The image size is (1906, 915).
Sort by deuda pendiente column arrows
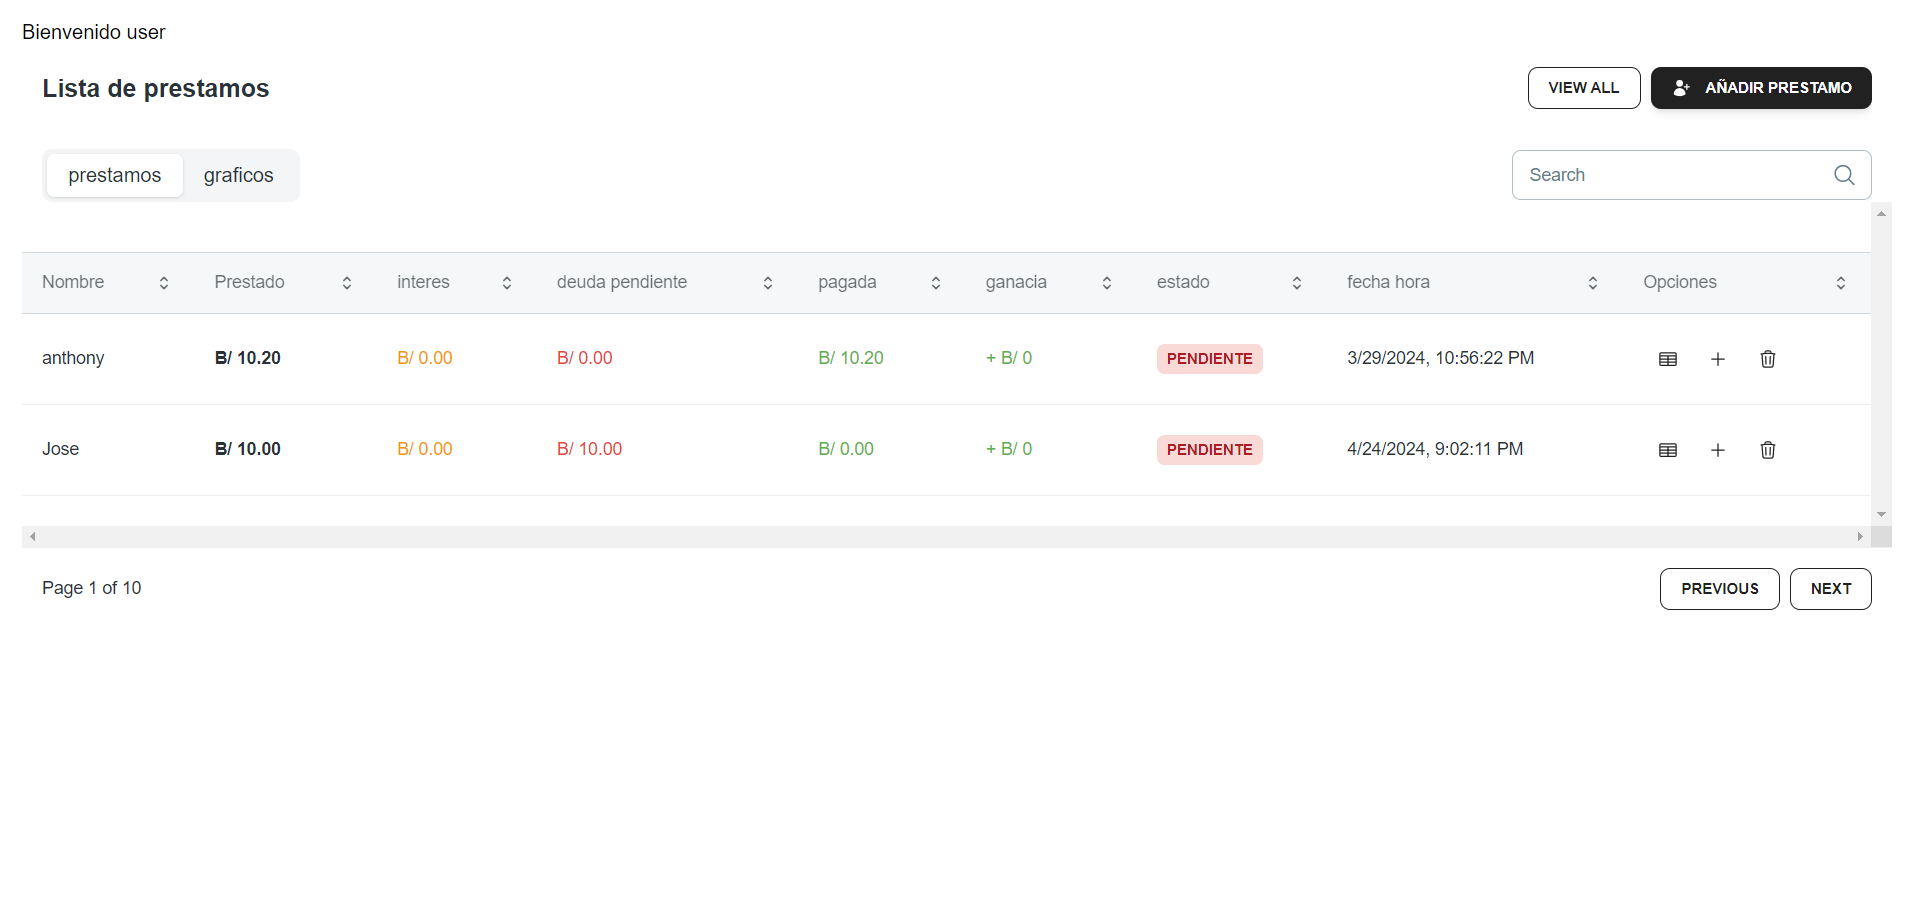pos(768,283)
